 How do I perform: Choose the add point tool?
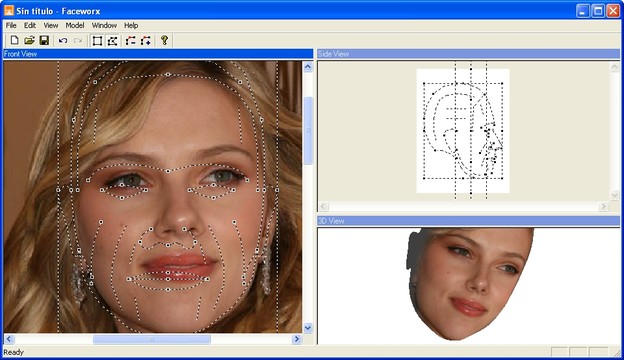tap(146, 41)
